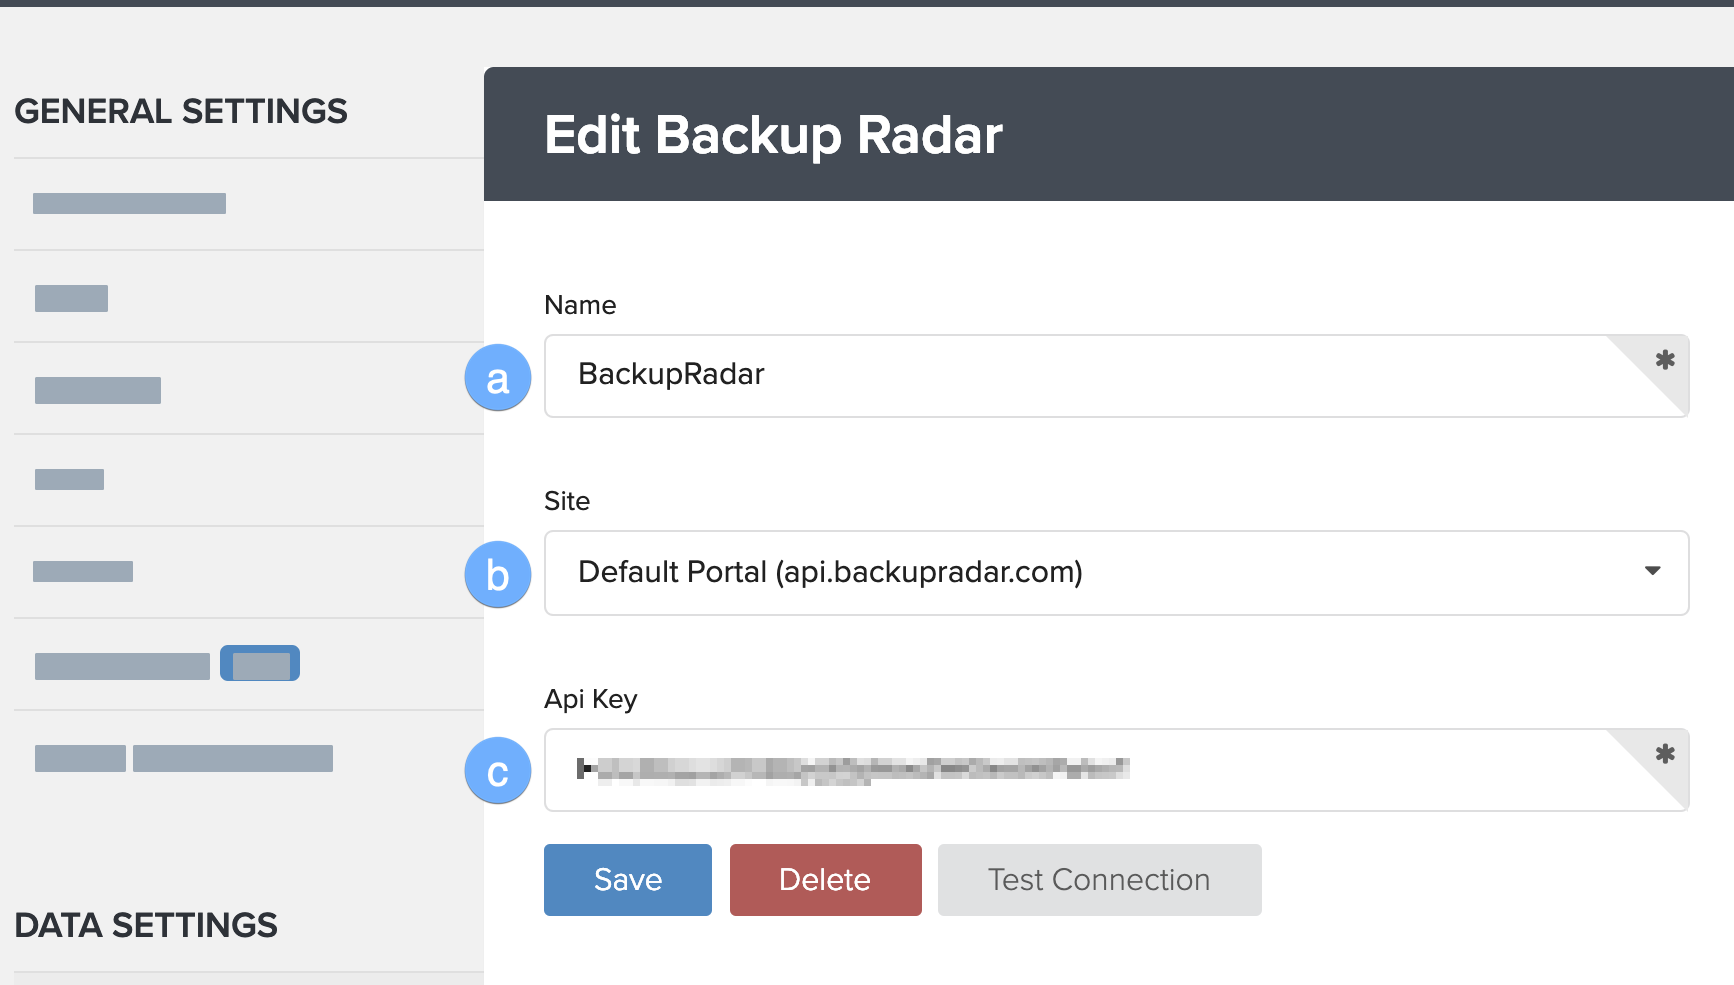This screenshot has height=985, width=1734.
Task: Click the "a" annotation badge beside Name field
Action: pos(497,377)
